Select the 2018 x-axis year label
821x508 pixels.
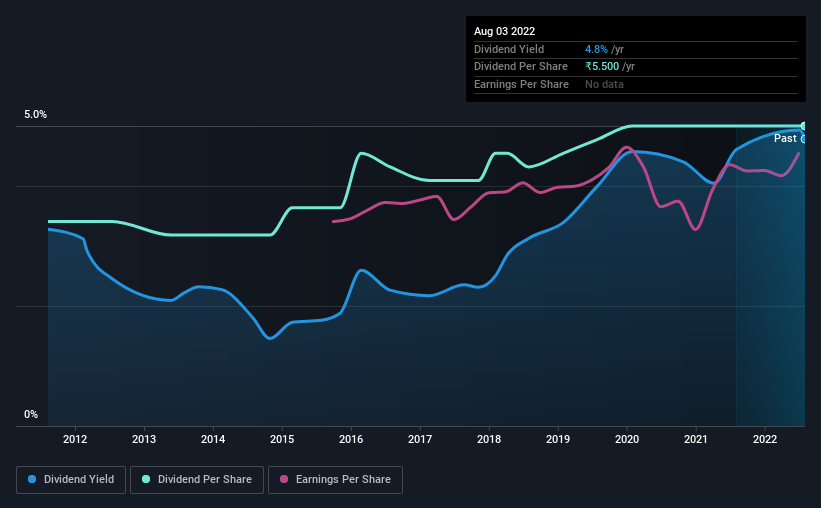click(489, 439)
